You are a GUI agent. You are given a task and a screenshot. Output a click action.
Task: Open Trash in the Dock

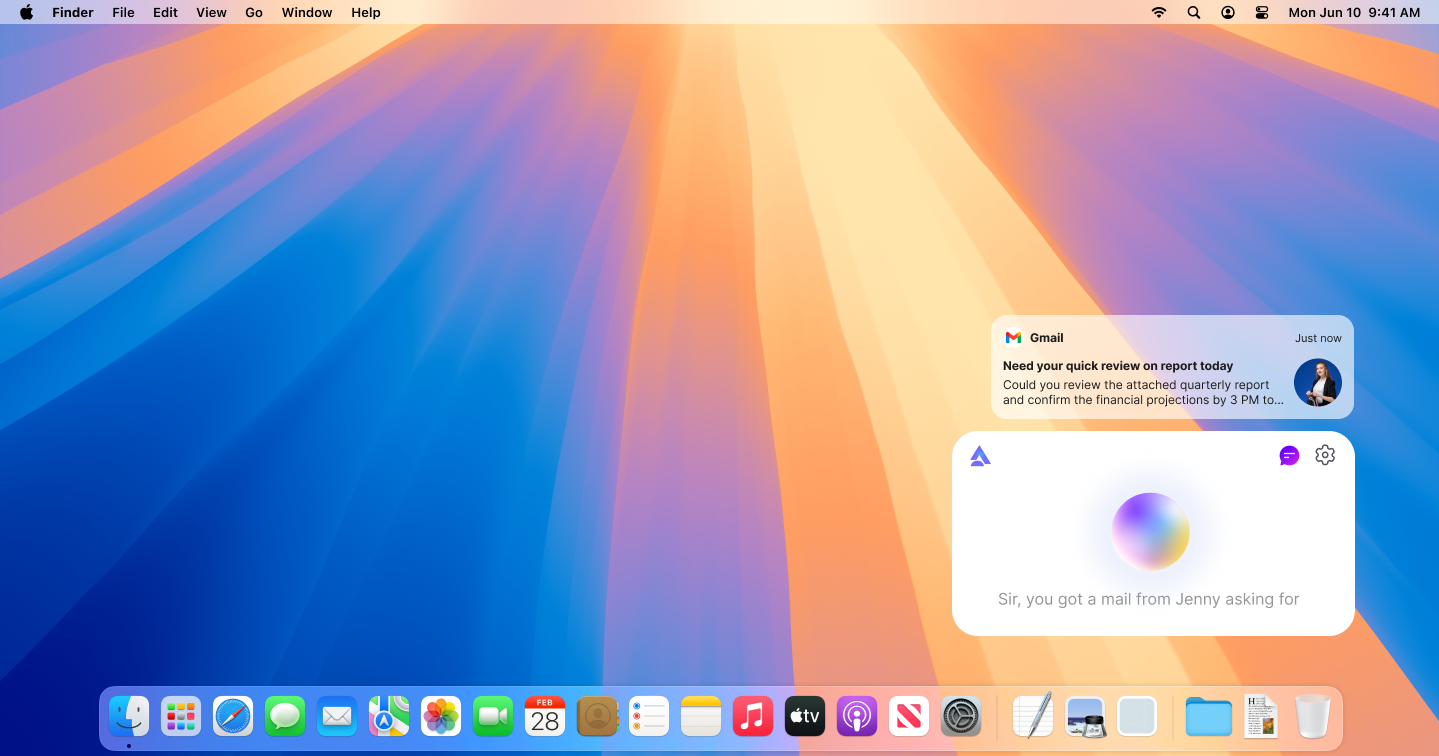pos(1312,716)
